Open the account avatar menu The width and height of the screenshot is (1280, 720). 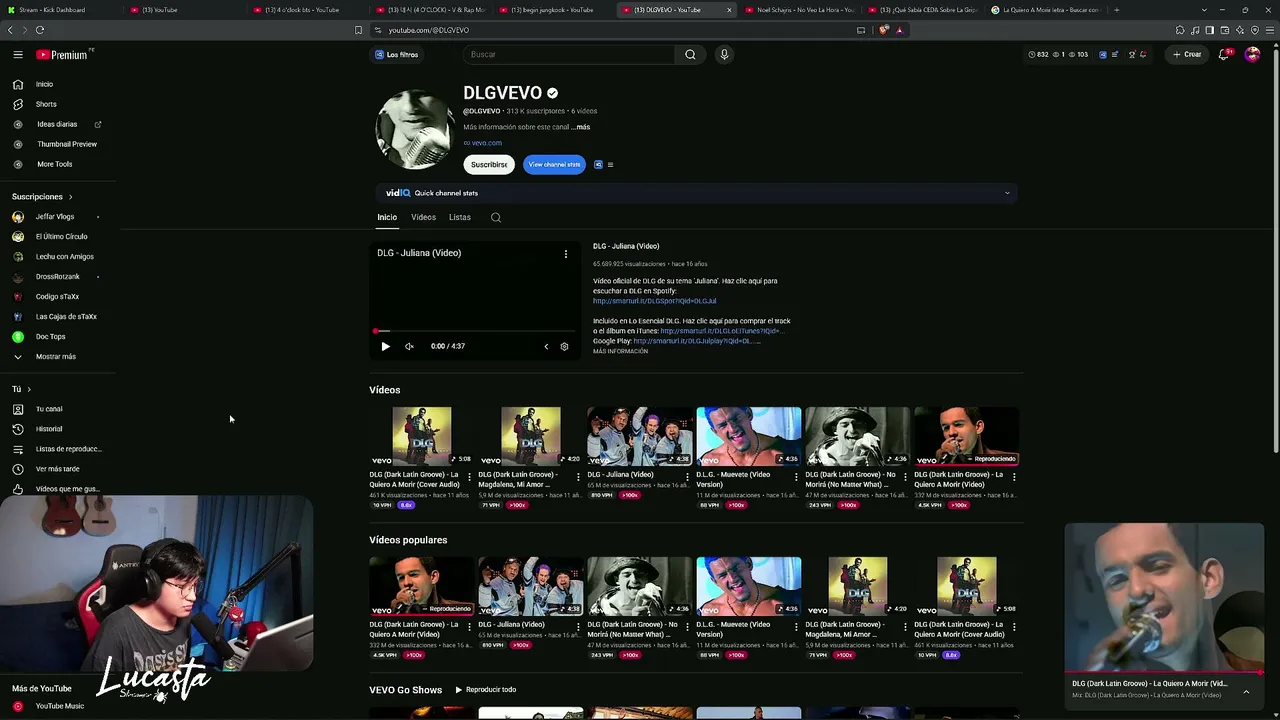point(1252,55)
